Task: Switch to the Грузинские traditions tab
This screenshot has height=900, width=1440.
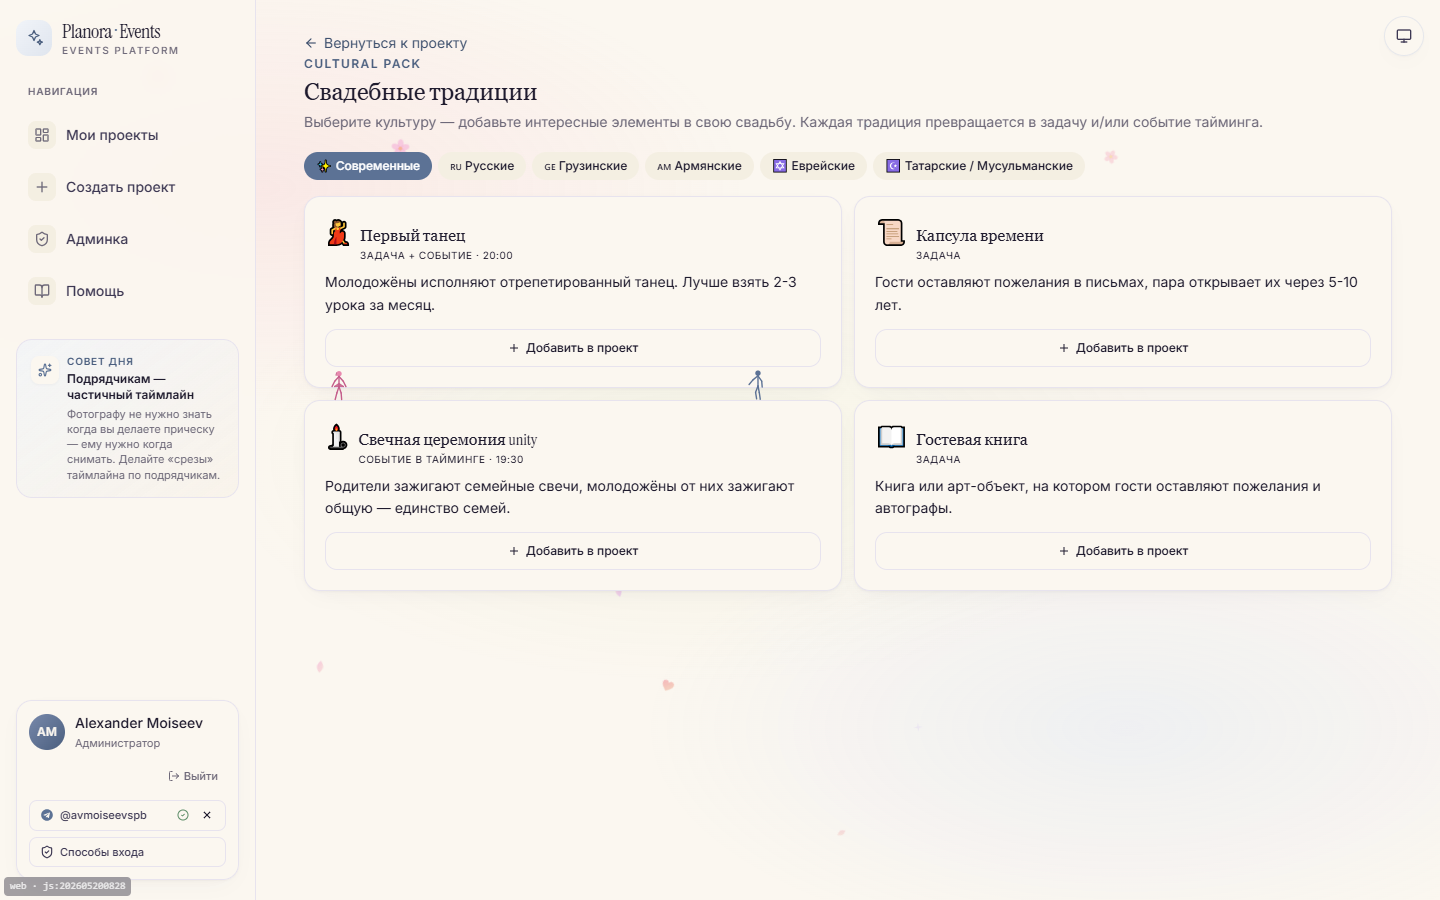Action: (x=586, y=166)
